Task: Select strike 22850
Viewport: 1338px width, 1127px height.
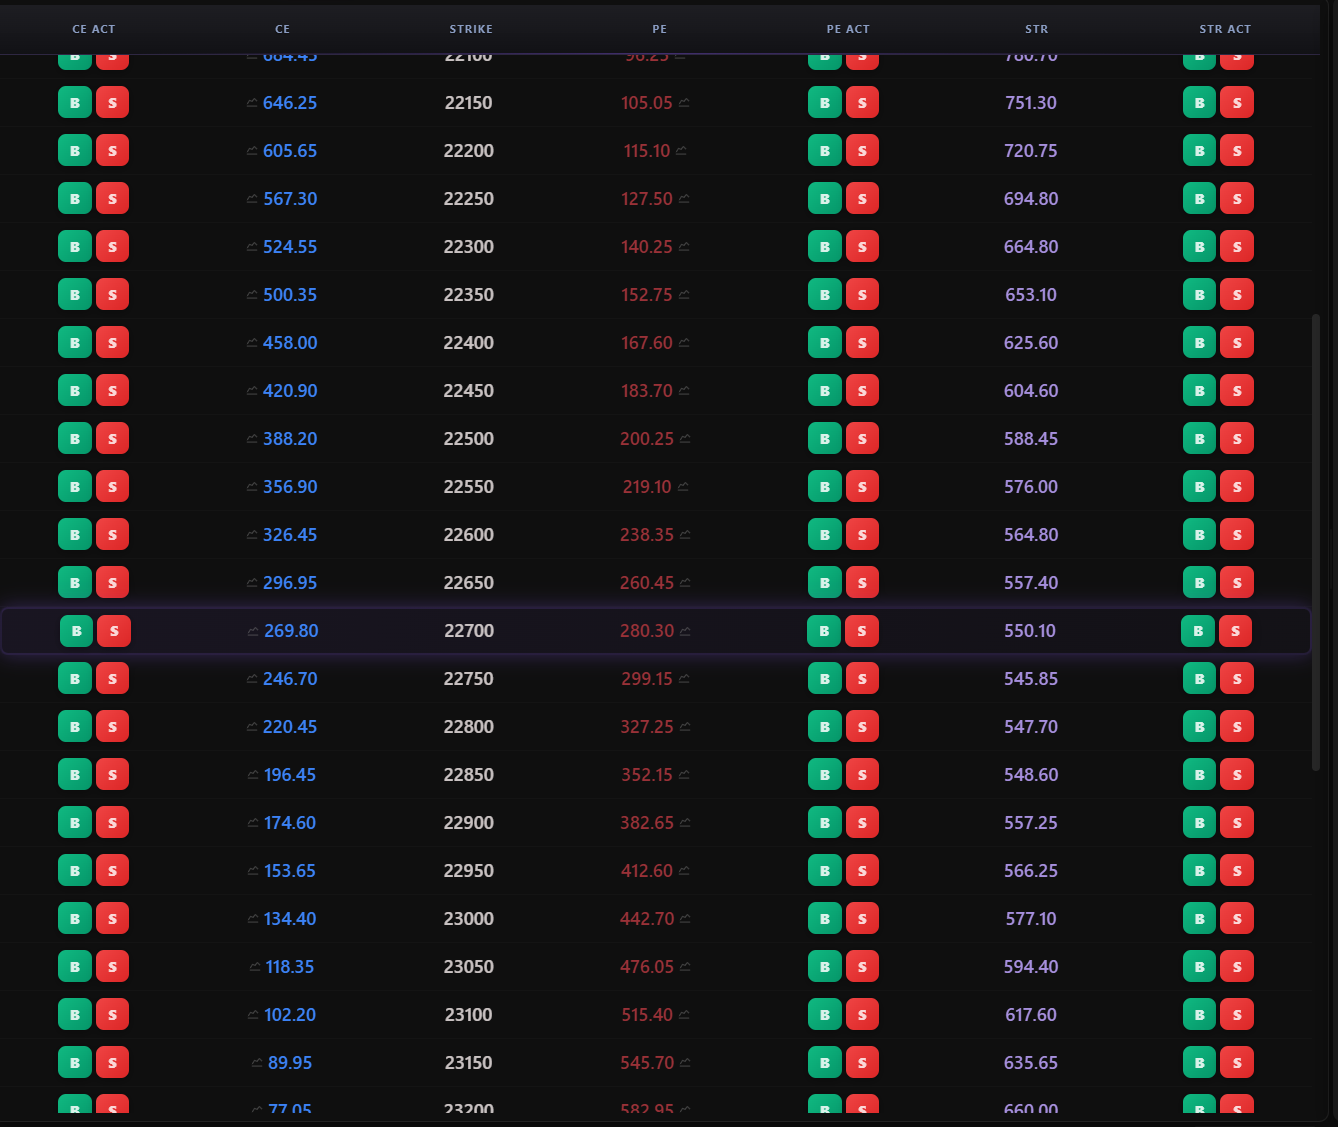Action: click(x=469, y=775)
